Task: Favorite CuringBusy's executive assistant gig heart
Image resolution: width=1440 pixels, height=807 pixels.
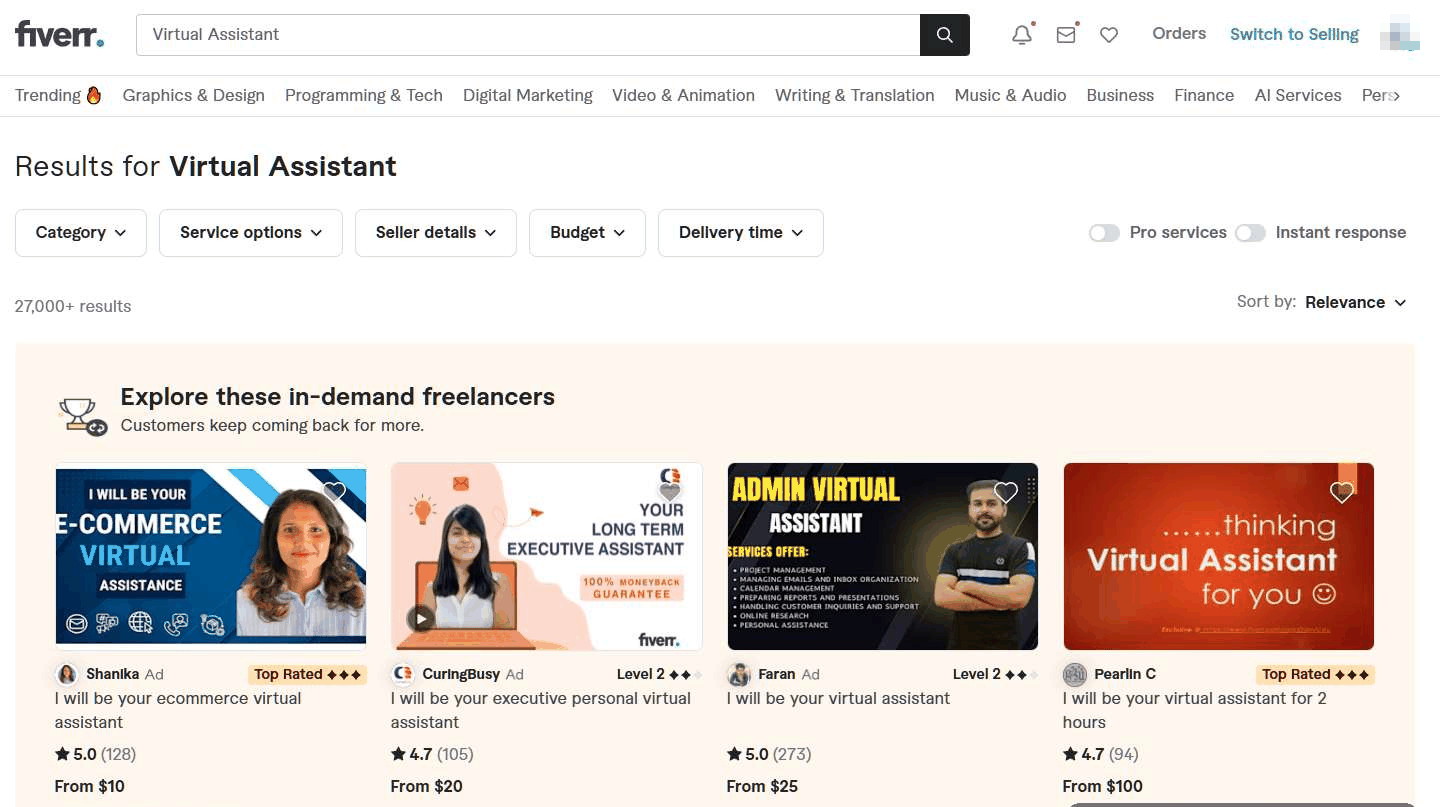Action: coord(671,492)
